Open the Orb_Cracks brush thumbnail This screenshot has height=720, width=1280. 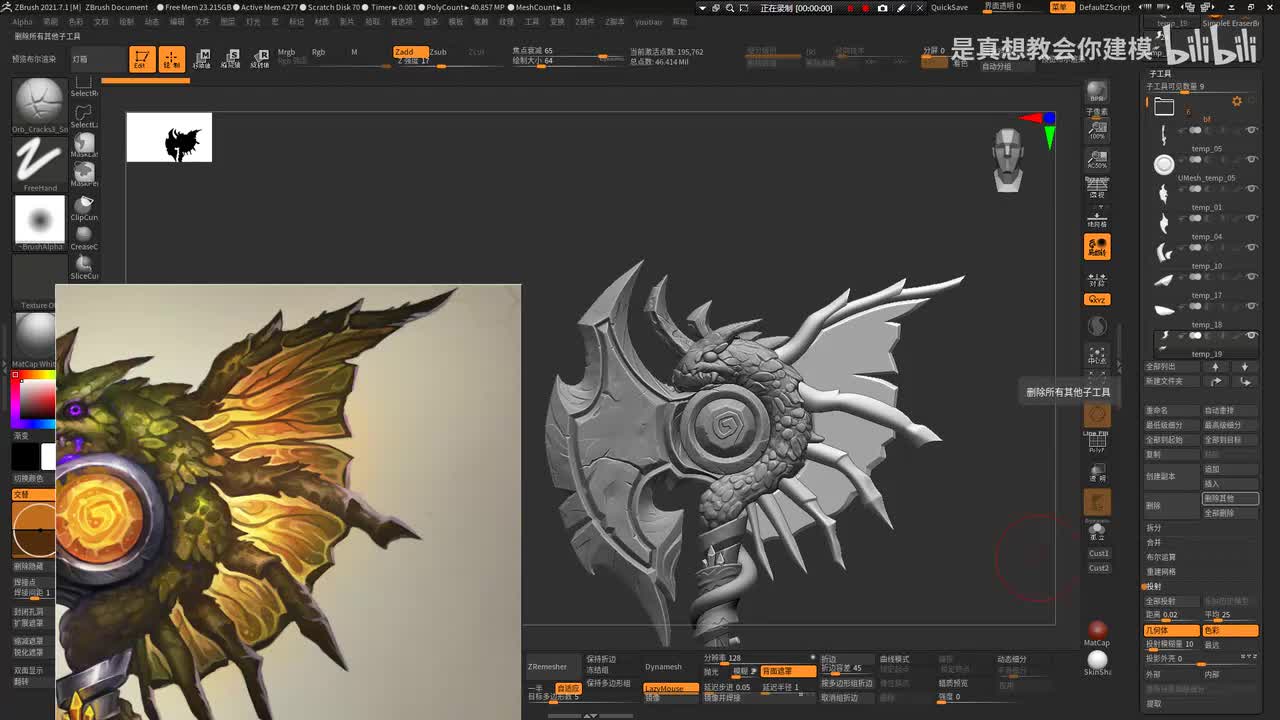pyautogui.click(x=40, y=104)
